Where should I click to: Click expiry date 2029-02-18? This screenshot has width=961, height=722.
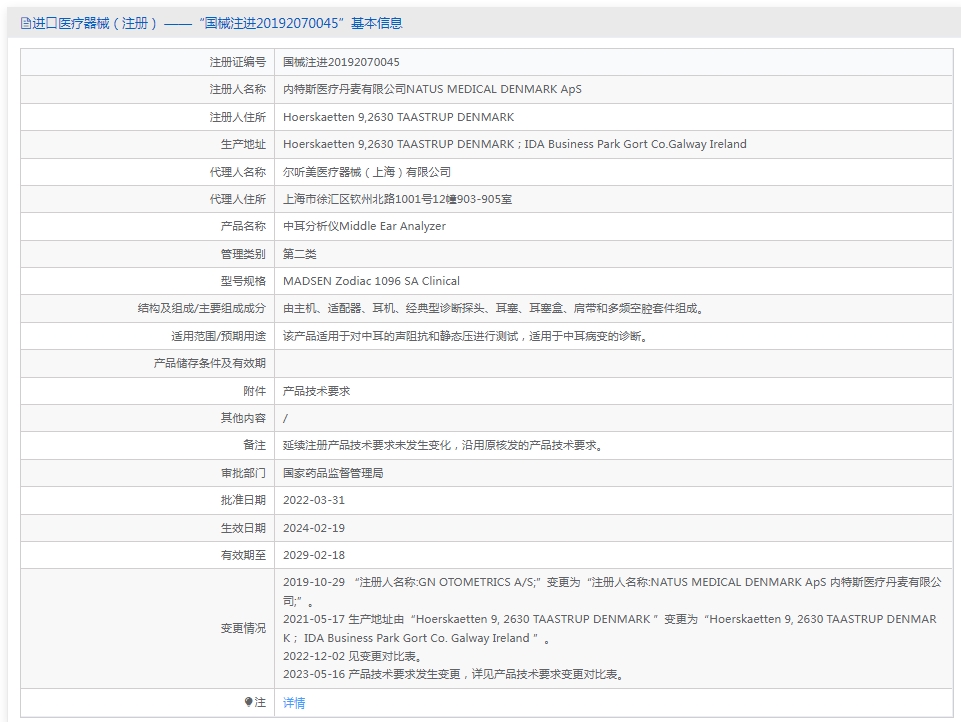click(314, 555)
